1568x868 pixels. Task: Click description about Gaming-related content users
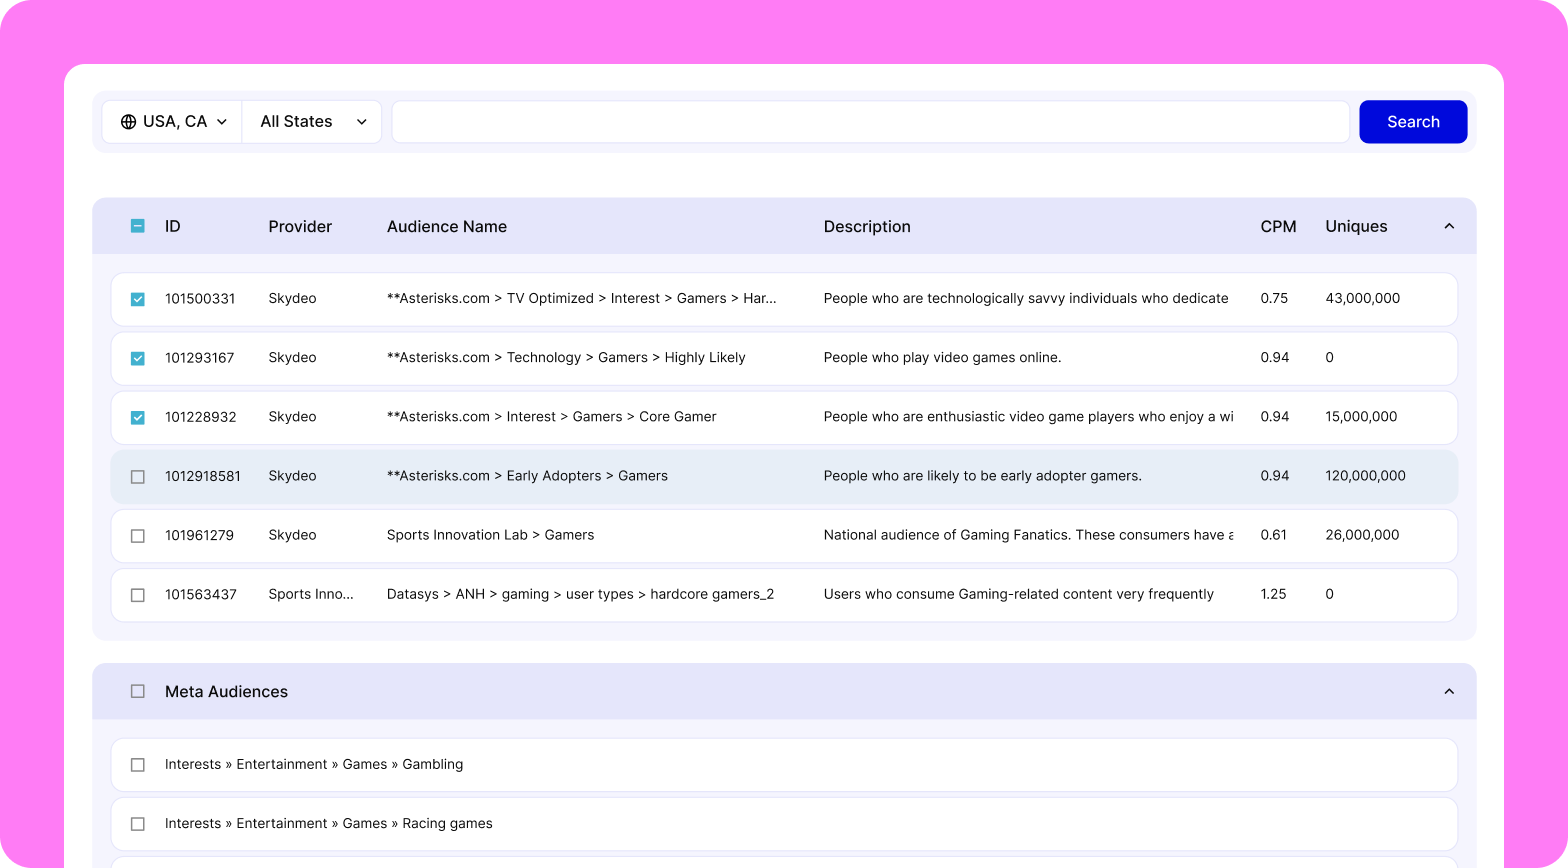(x=1018, y=593)
